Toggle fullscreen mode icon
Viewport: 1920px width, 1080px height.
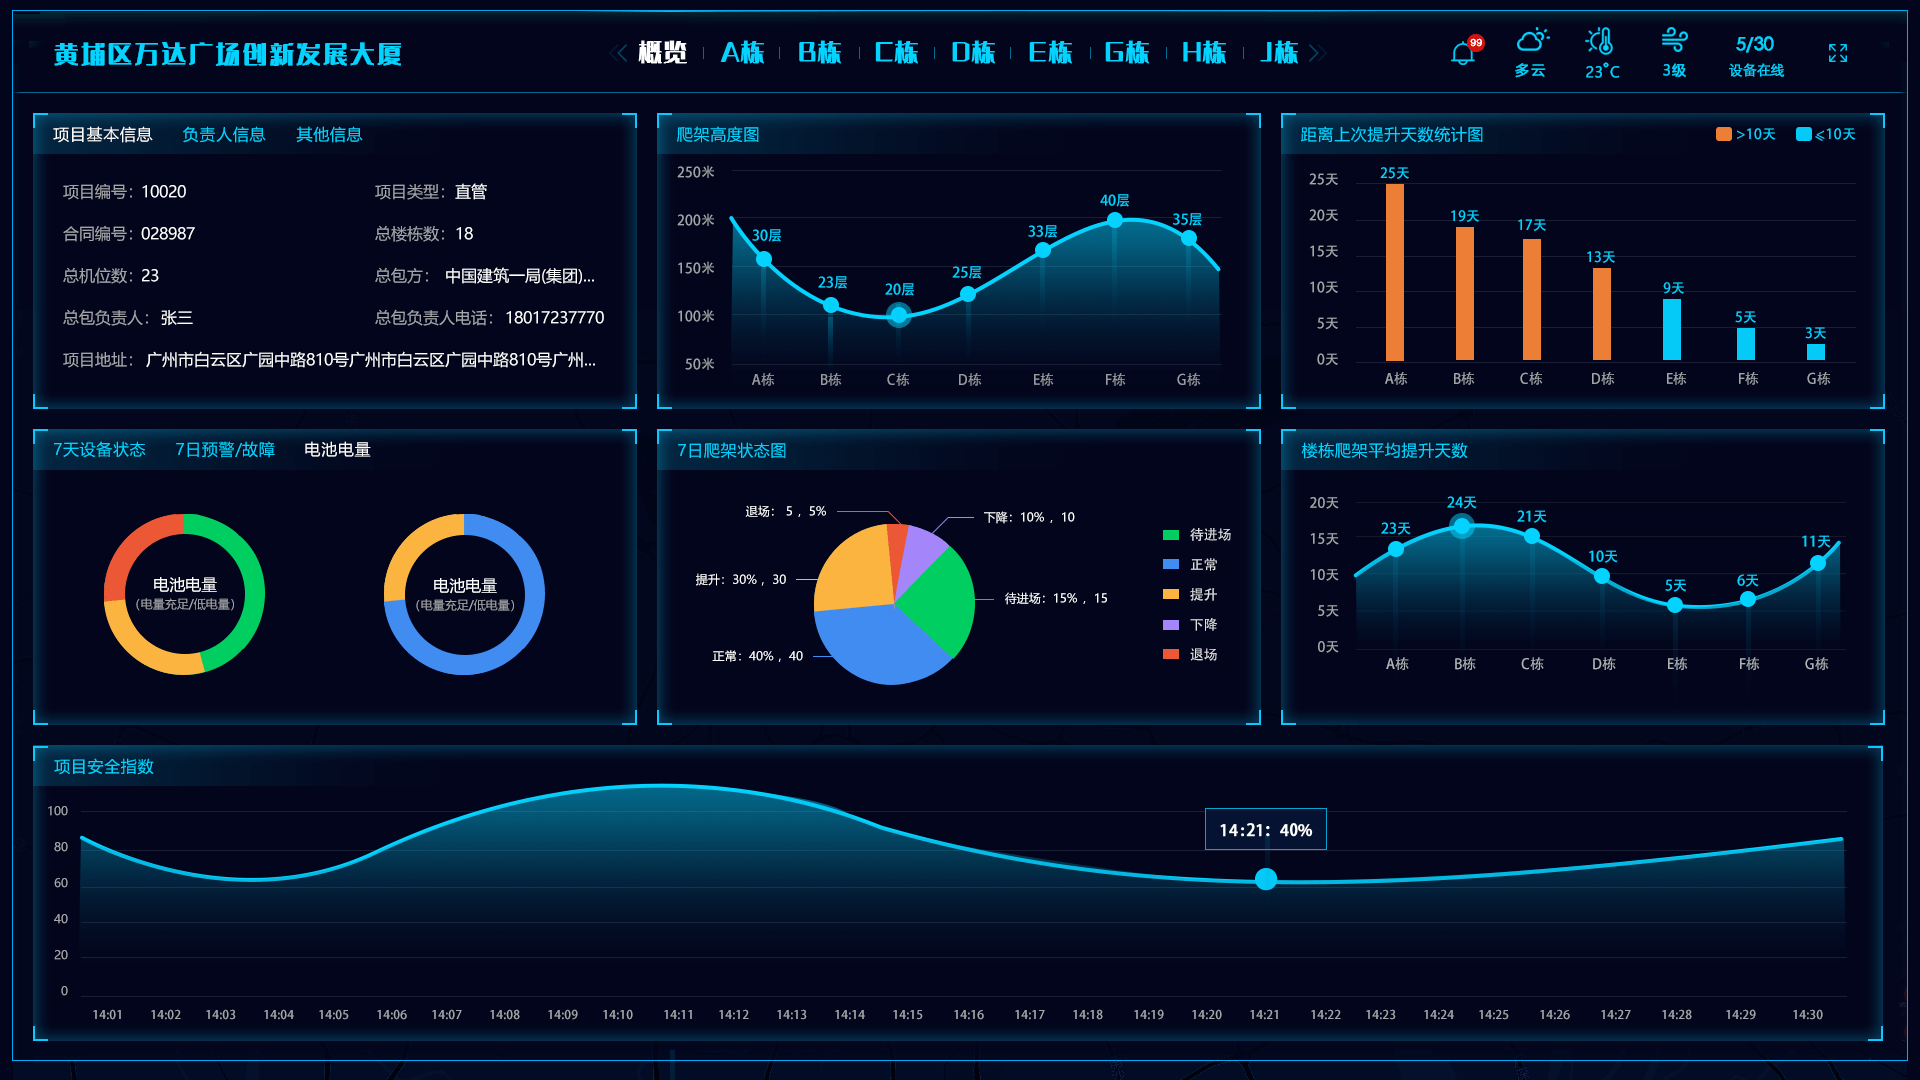(x=1838, y=53)
